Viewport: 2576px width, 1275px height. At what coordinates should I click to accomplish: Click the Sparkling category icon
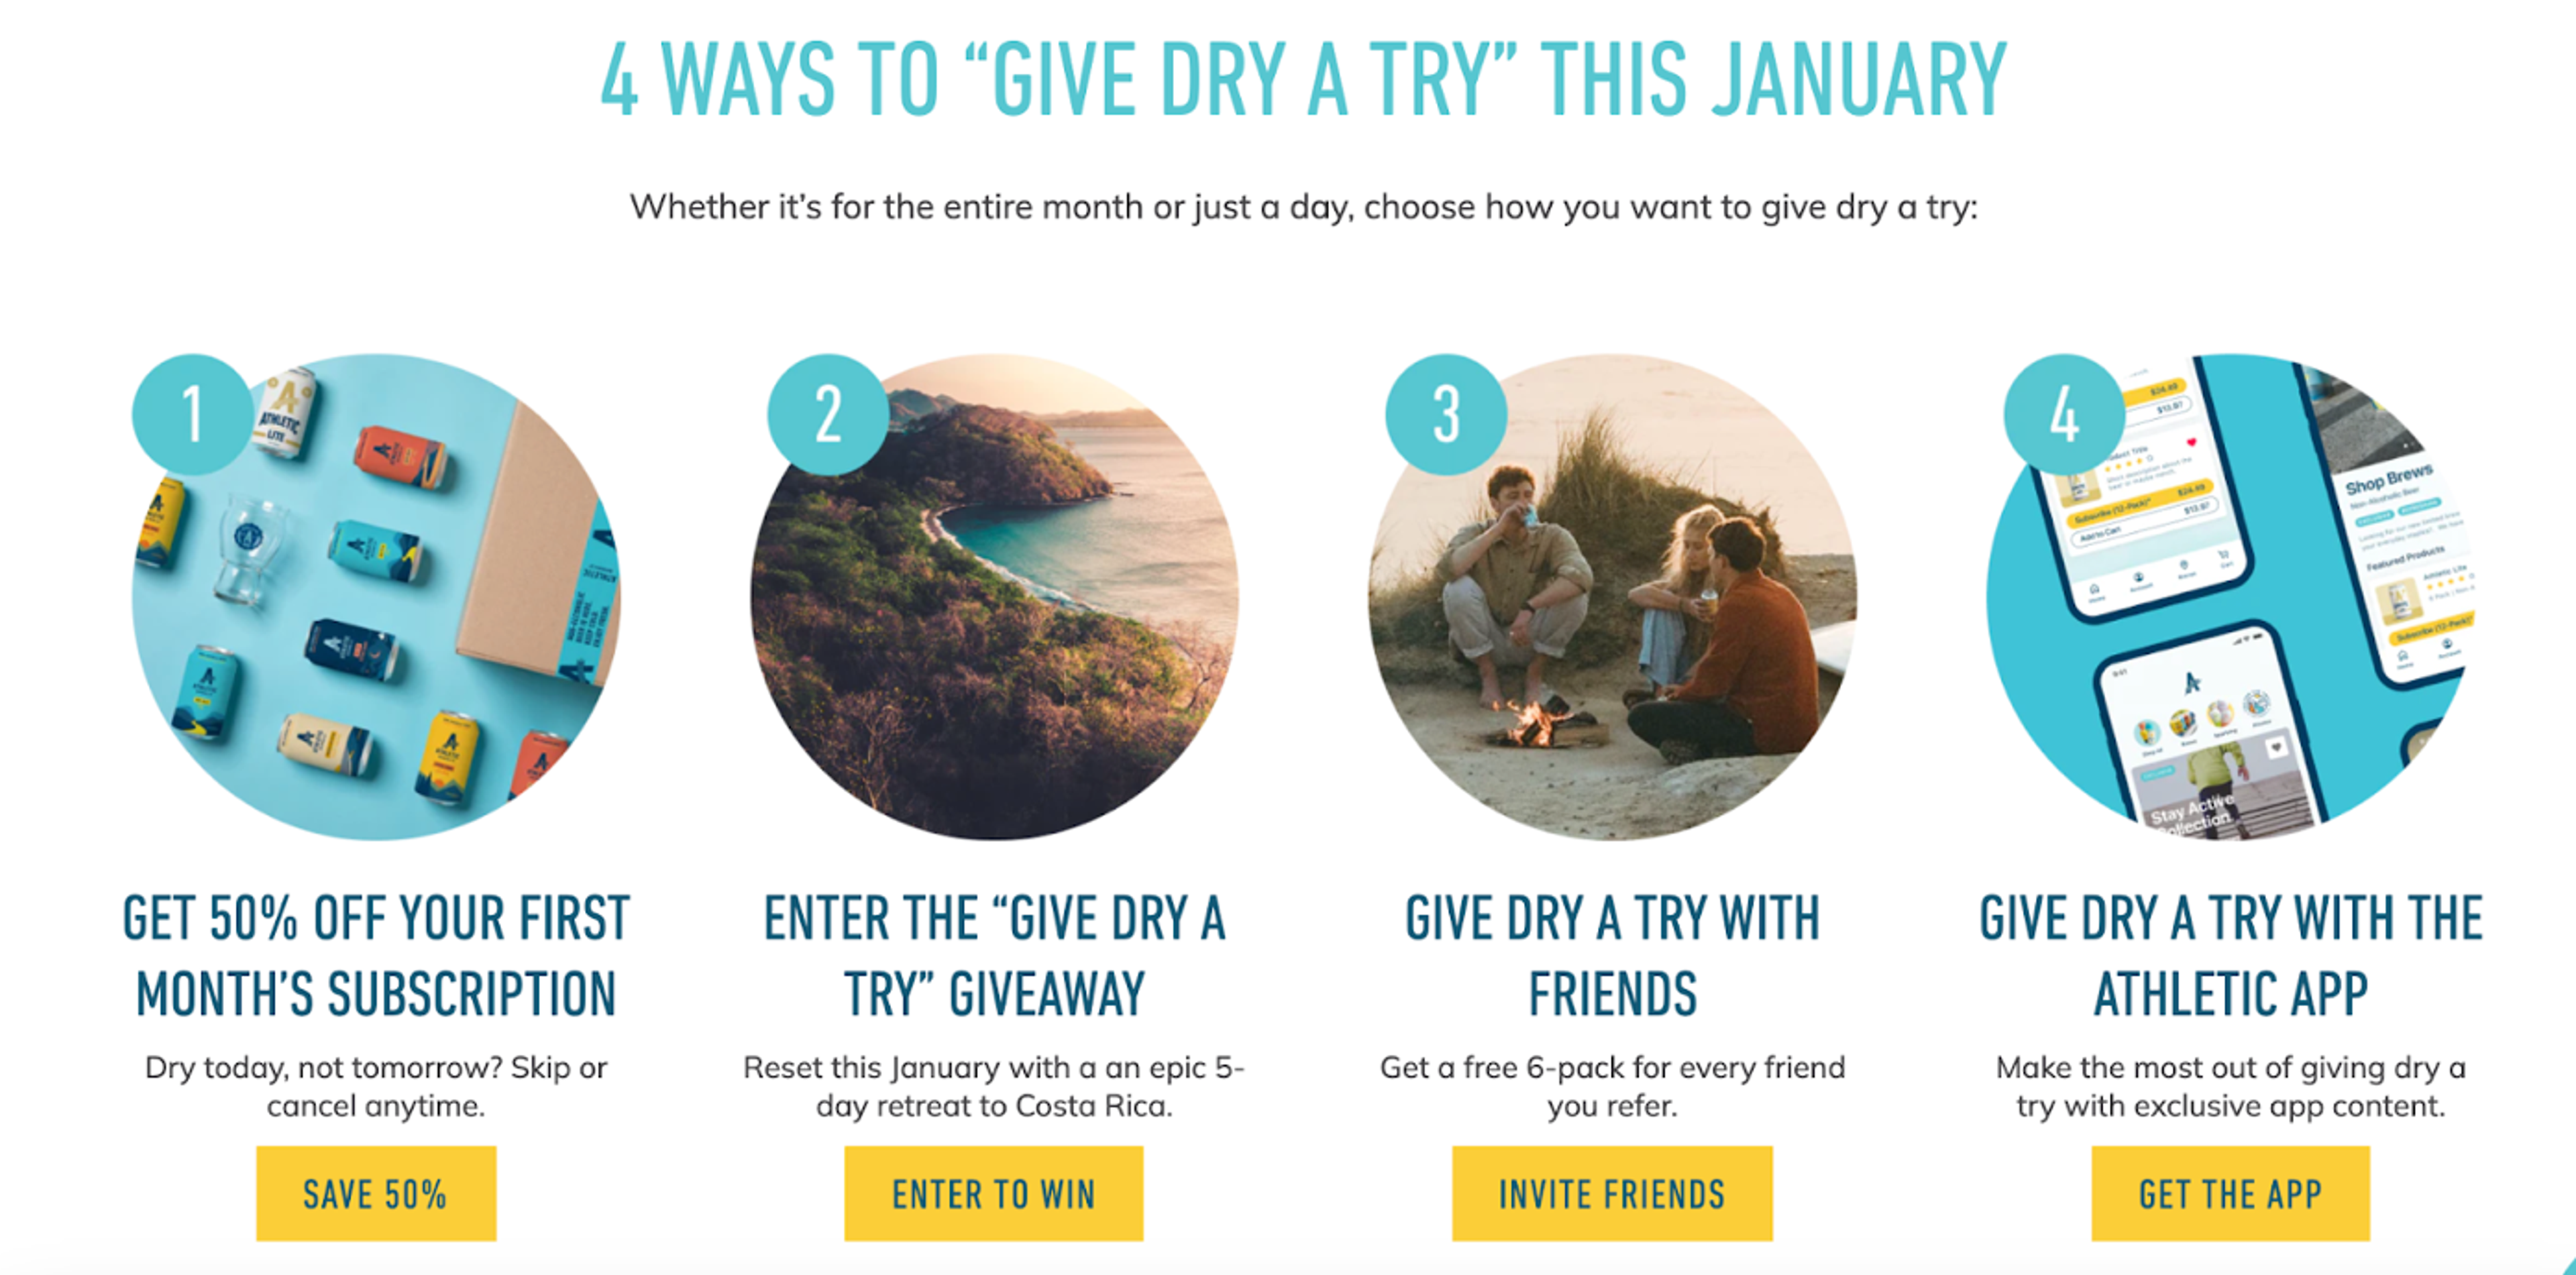coord(2220,712)
